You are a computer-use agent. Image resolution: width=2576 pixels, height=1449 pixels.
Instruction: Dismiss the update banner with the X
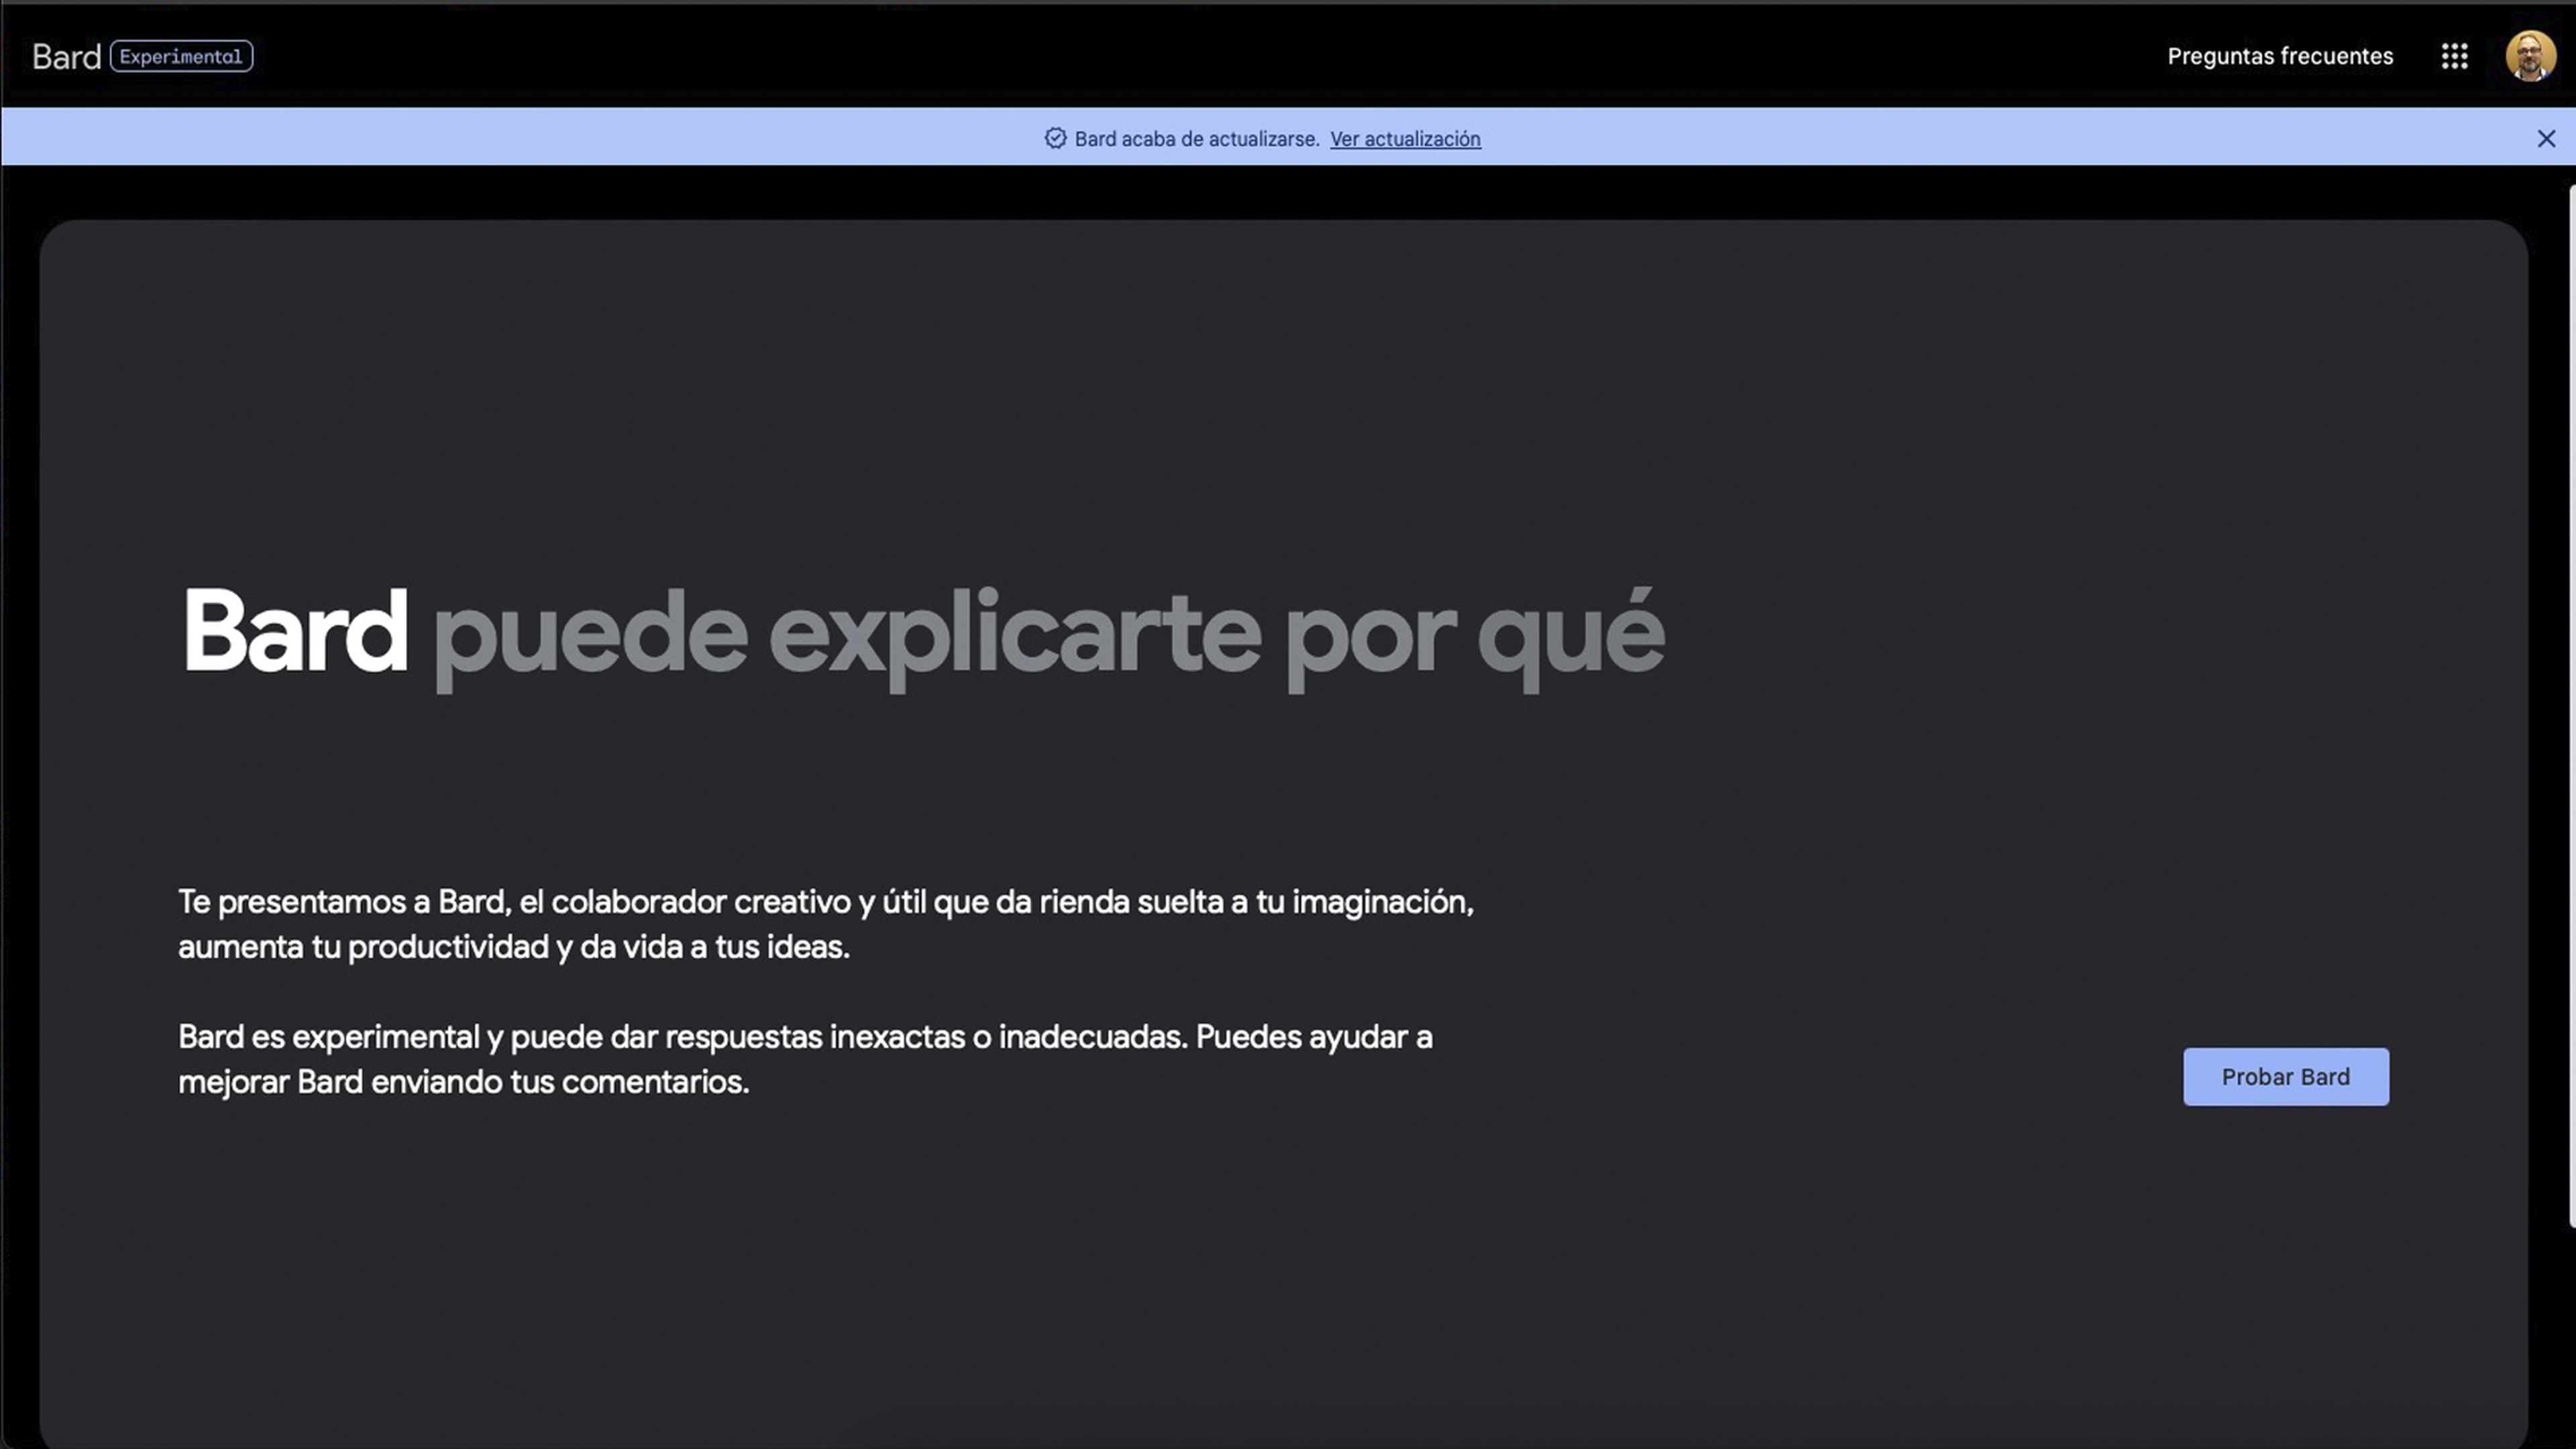[2546, 139]
